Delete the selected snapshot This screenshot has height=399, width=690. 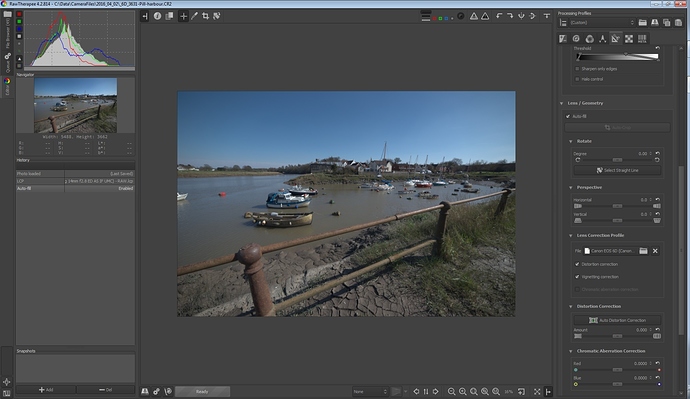[x=106, y=390]
